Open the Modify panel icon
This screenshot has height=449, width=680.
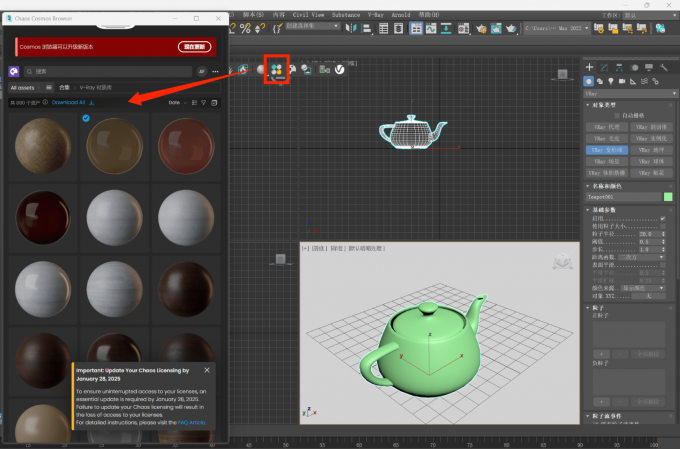pyautogui.click(x=604, y=67)
